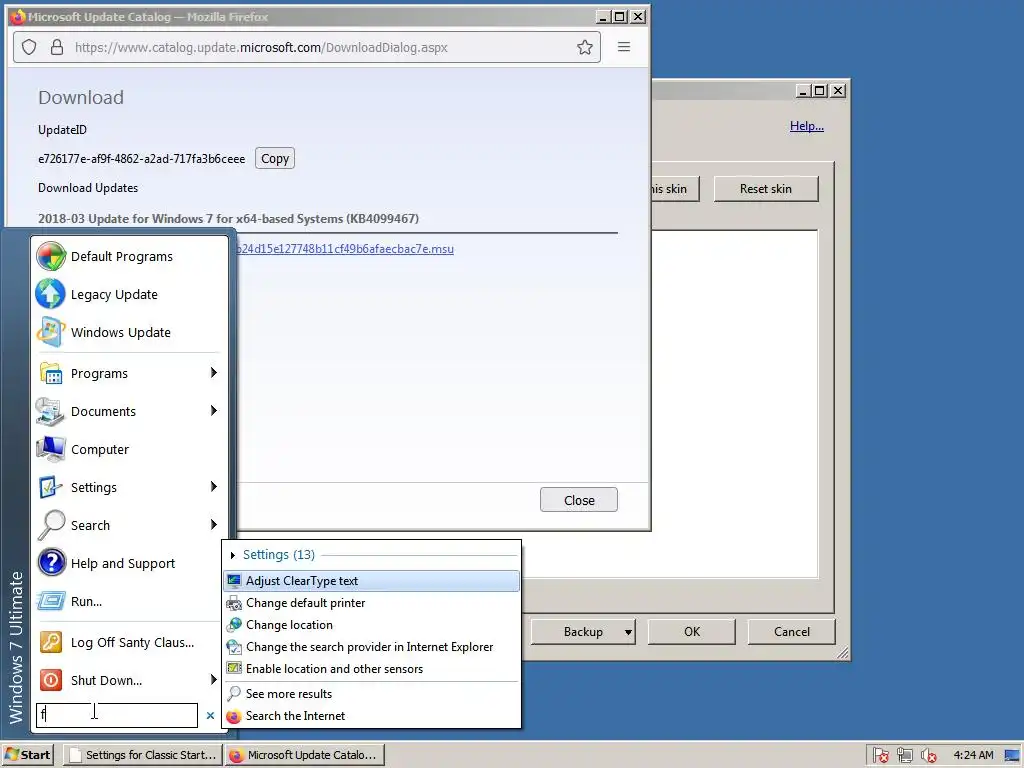This screenshot has width=1024, height=768.
Task: Open the Help... link in settings window
Action: click(807, 126)
